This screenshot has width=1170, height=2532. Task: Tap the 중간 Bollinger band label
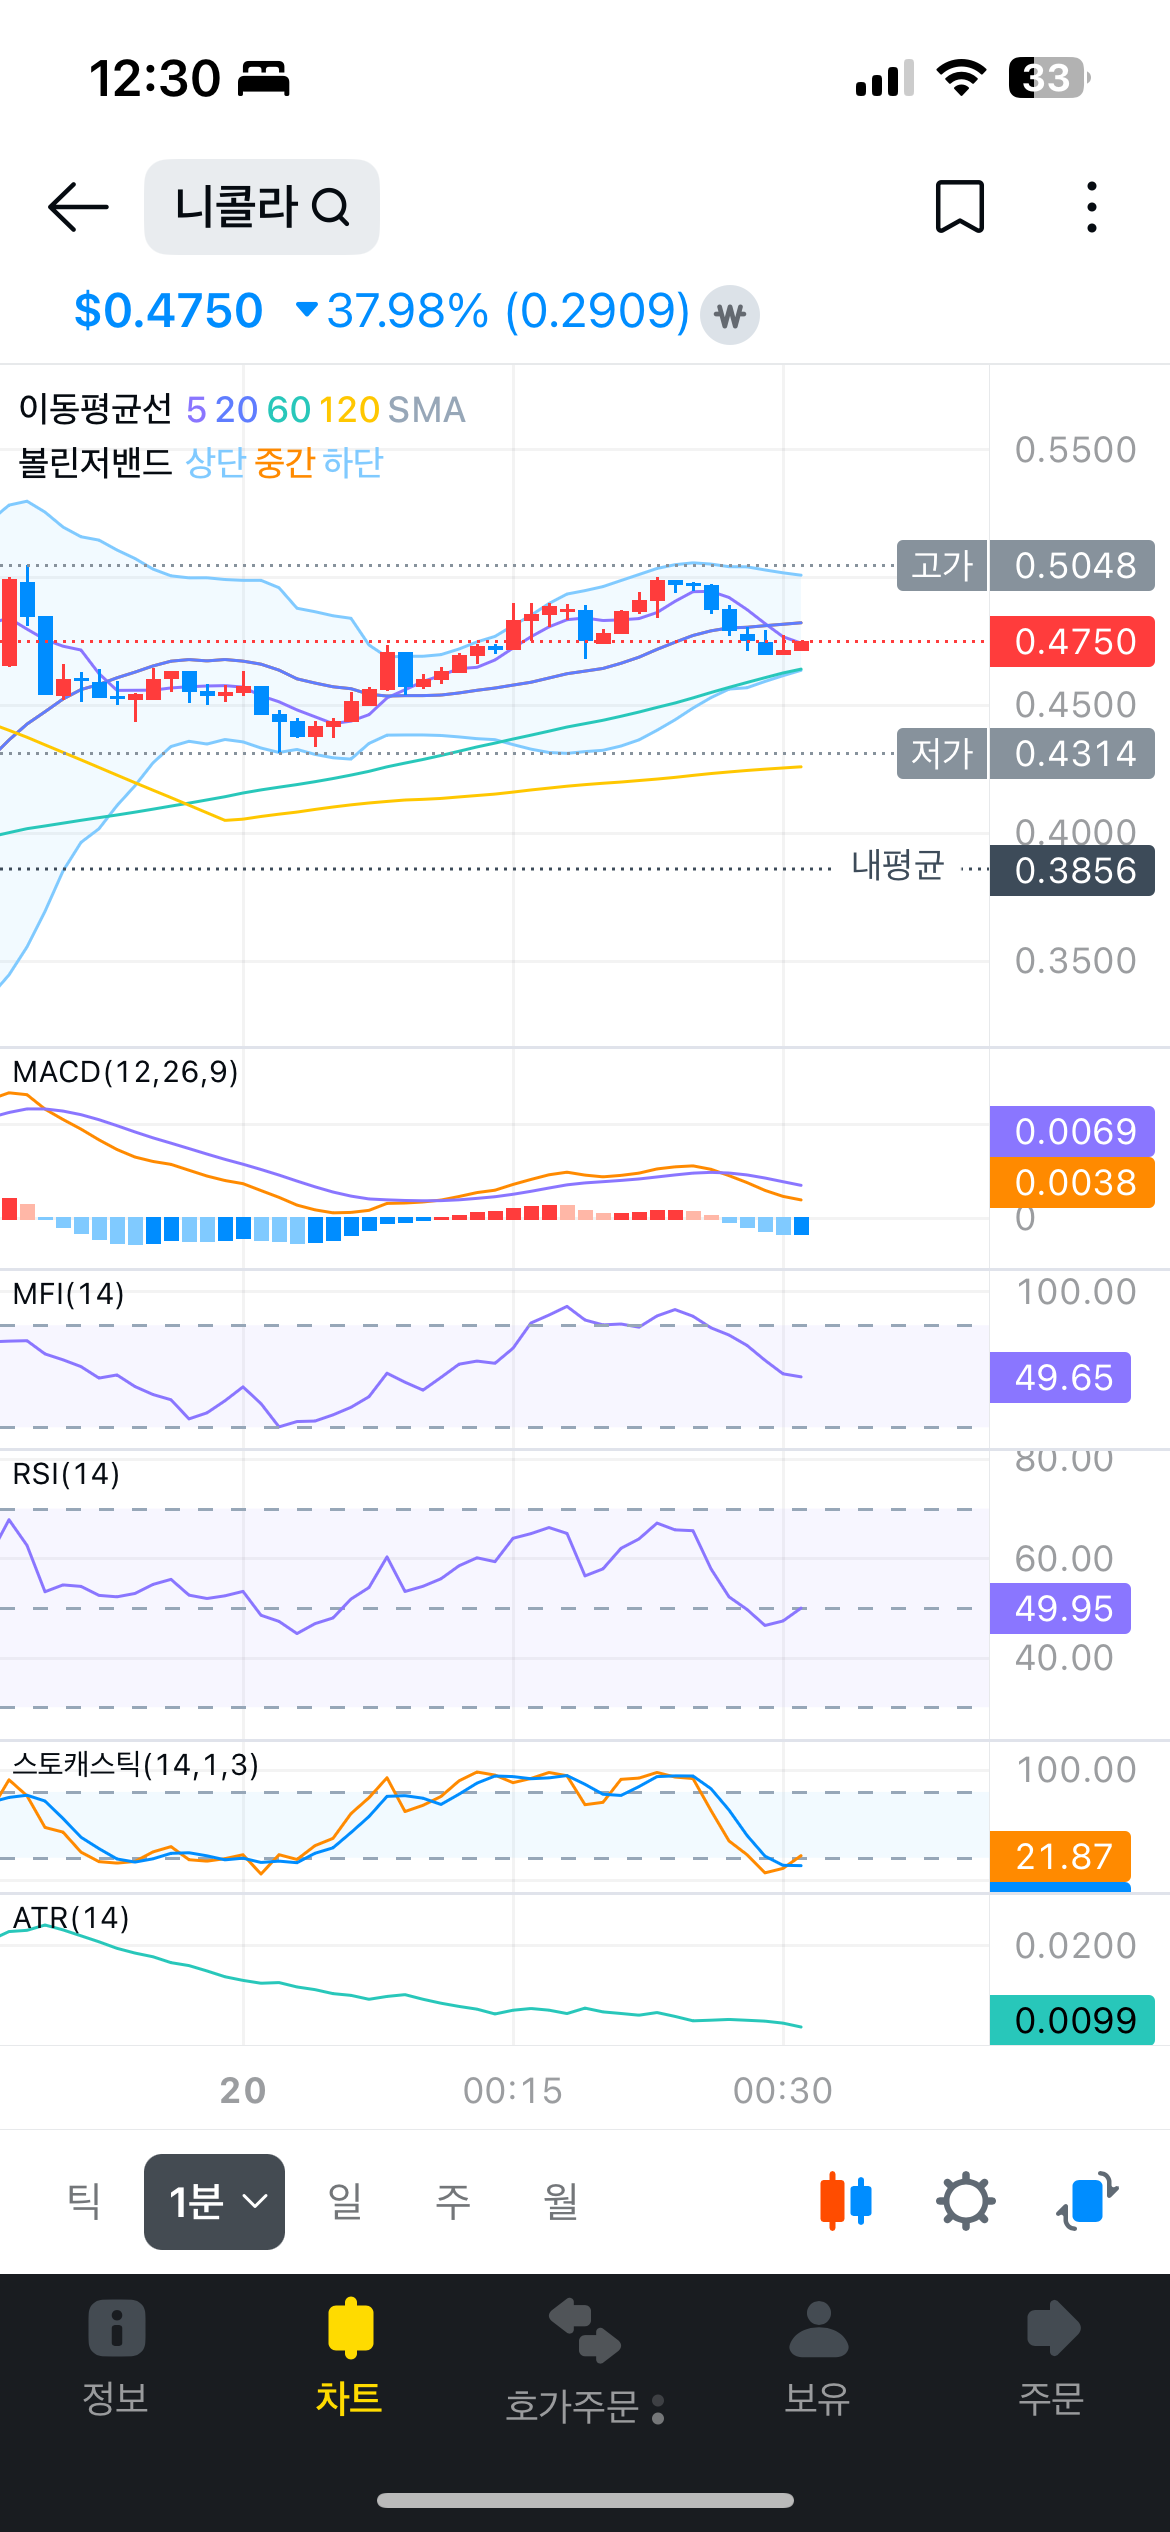pyautogui.click(x=285, y=463)
